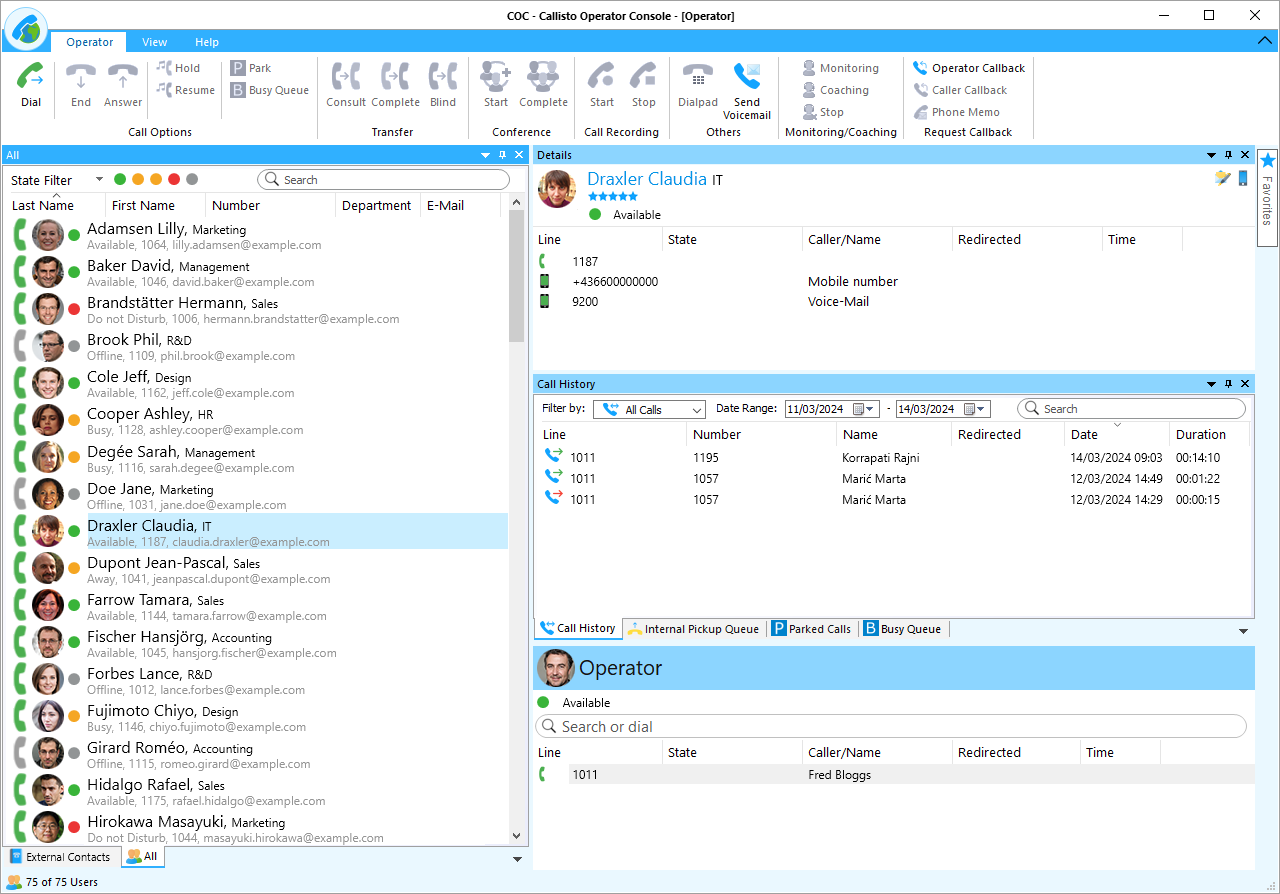
Task: Select the Korrapati Rajni call history entry
Action: 893,458
